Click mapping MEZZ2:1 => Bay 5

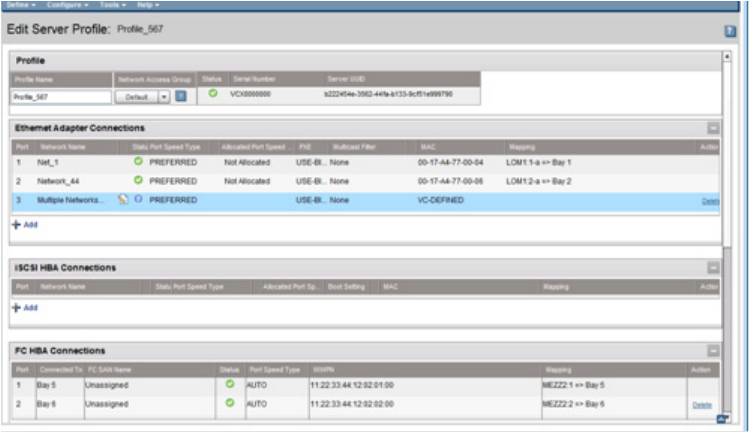tap(574, 385)
